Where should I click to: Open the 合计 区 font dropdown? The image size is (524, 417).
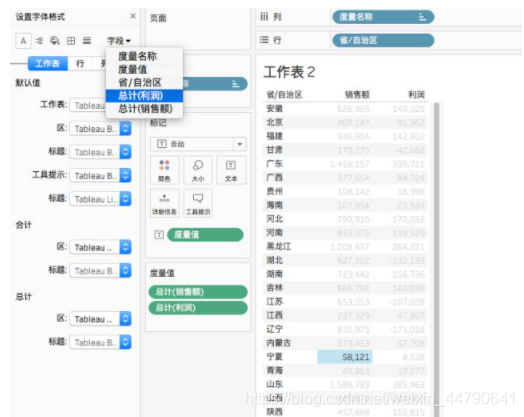[x=100, y=247]
